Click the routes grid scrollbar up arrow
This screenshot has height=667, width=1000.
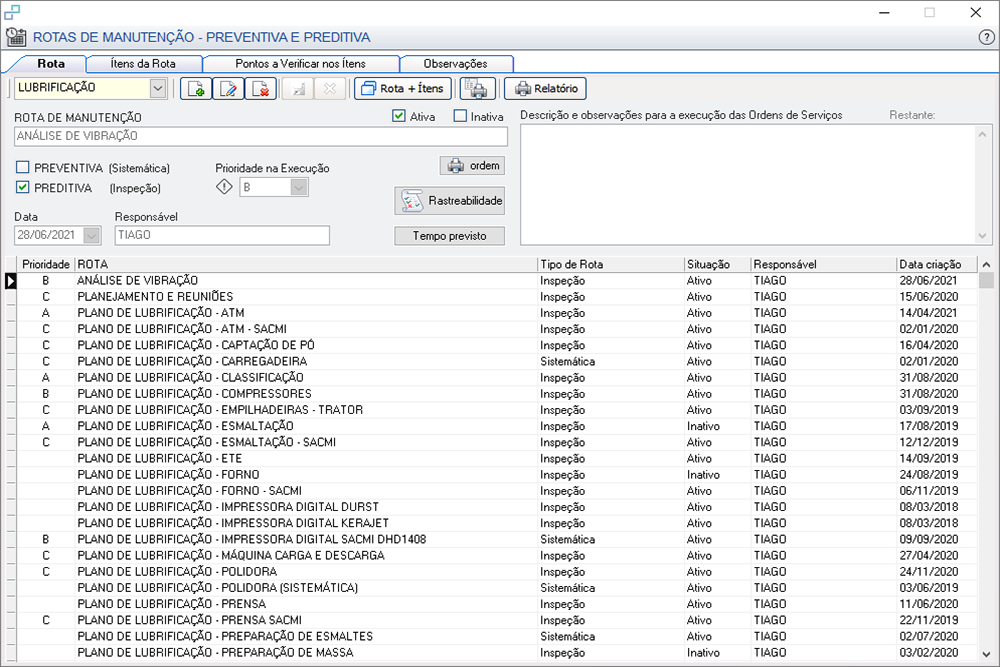[986, 264]
